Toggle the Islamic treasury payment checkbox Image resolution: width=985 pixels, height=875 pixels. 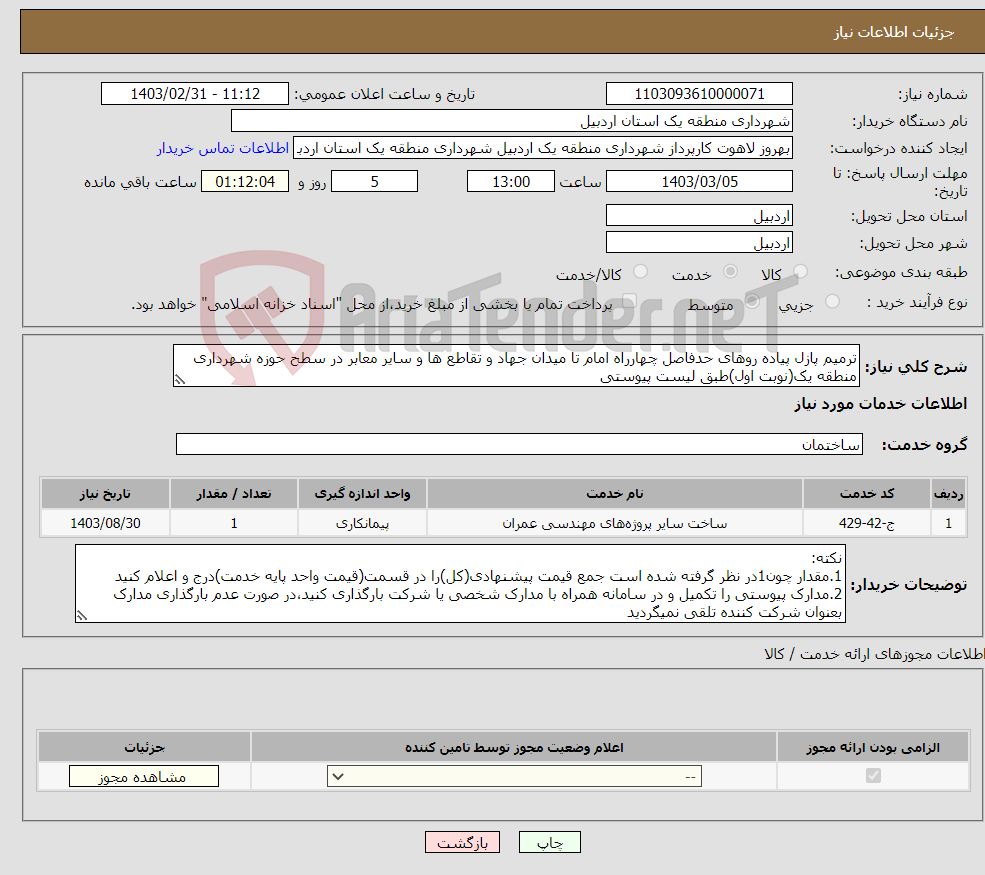coord(629,302)
